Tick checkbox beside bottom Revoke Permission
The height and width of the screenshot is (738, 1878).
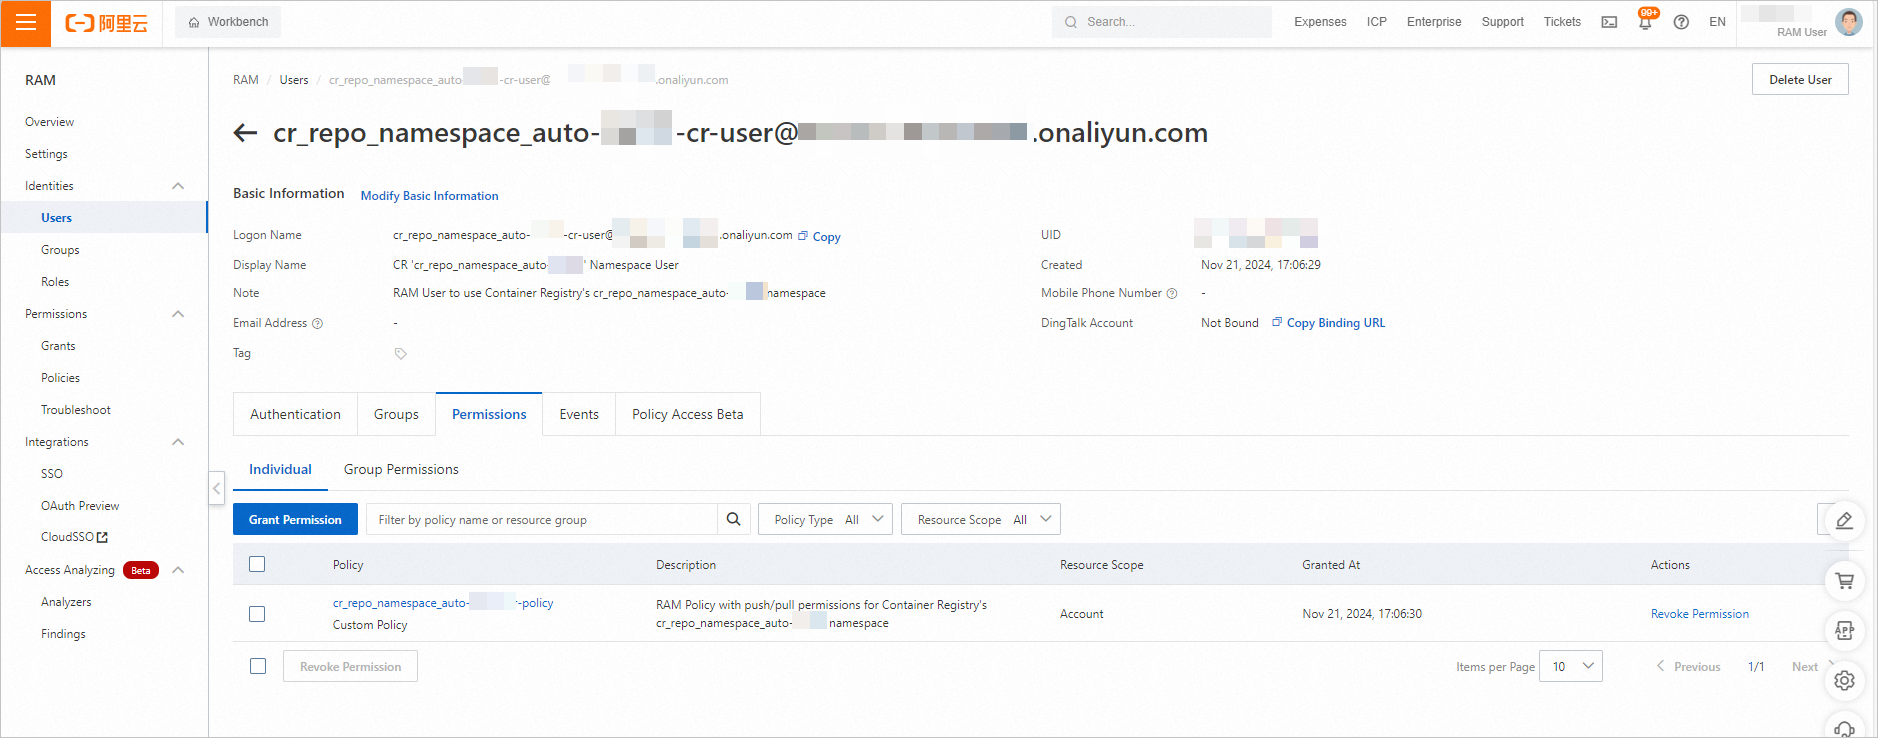[258, 666]
